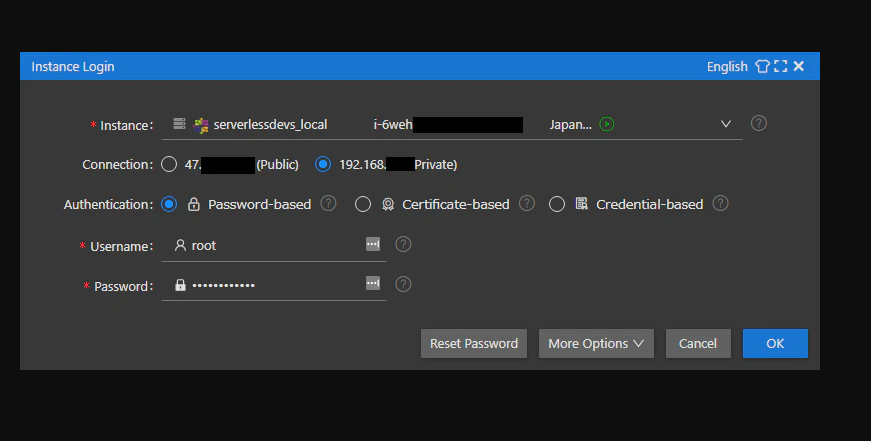The width and height of the screenshot is (871, 441).
Task: Click help icon next to Username field
Action: click(x=403, y=244)
